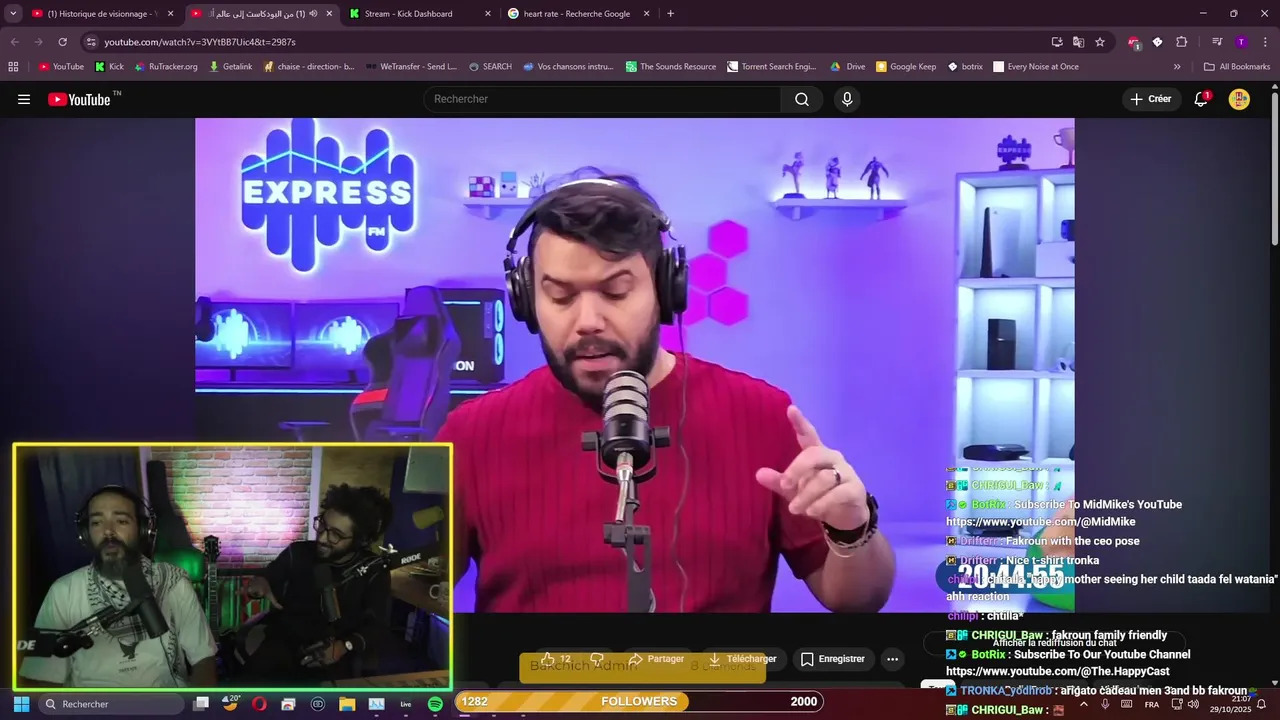Click Windows taskbar Rechercher search box
Viewport: 1280px width, 720px height.
pyautogui.click(x=111, y=704)
